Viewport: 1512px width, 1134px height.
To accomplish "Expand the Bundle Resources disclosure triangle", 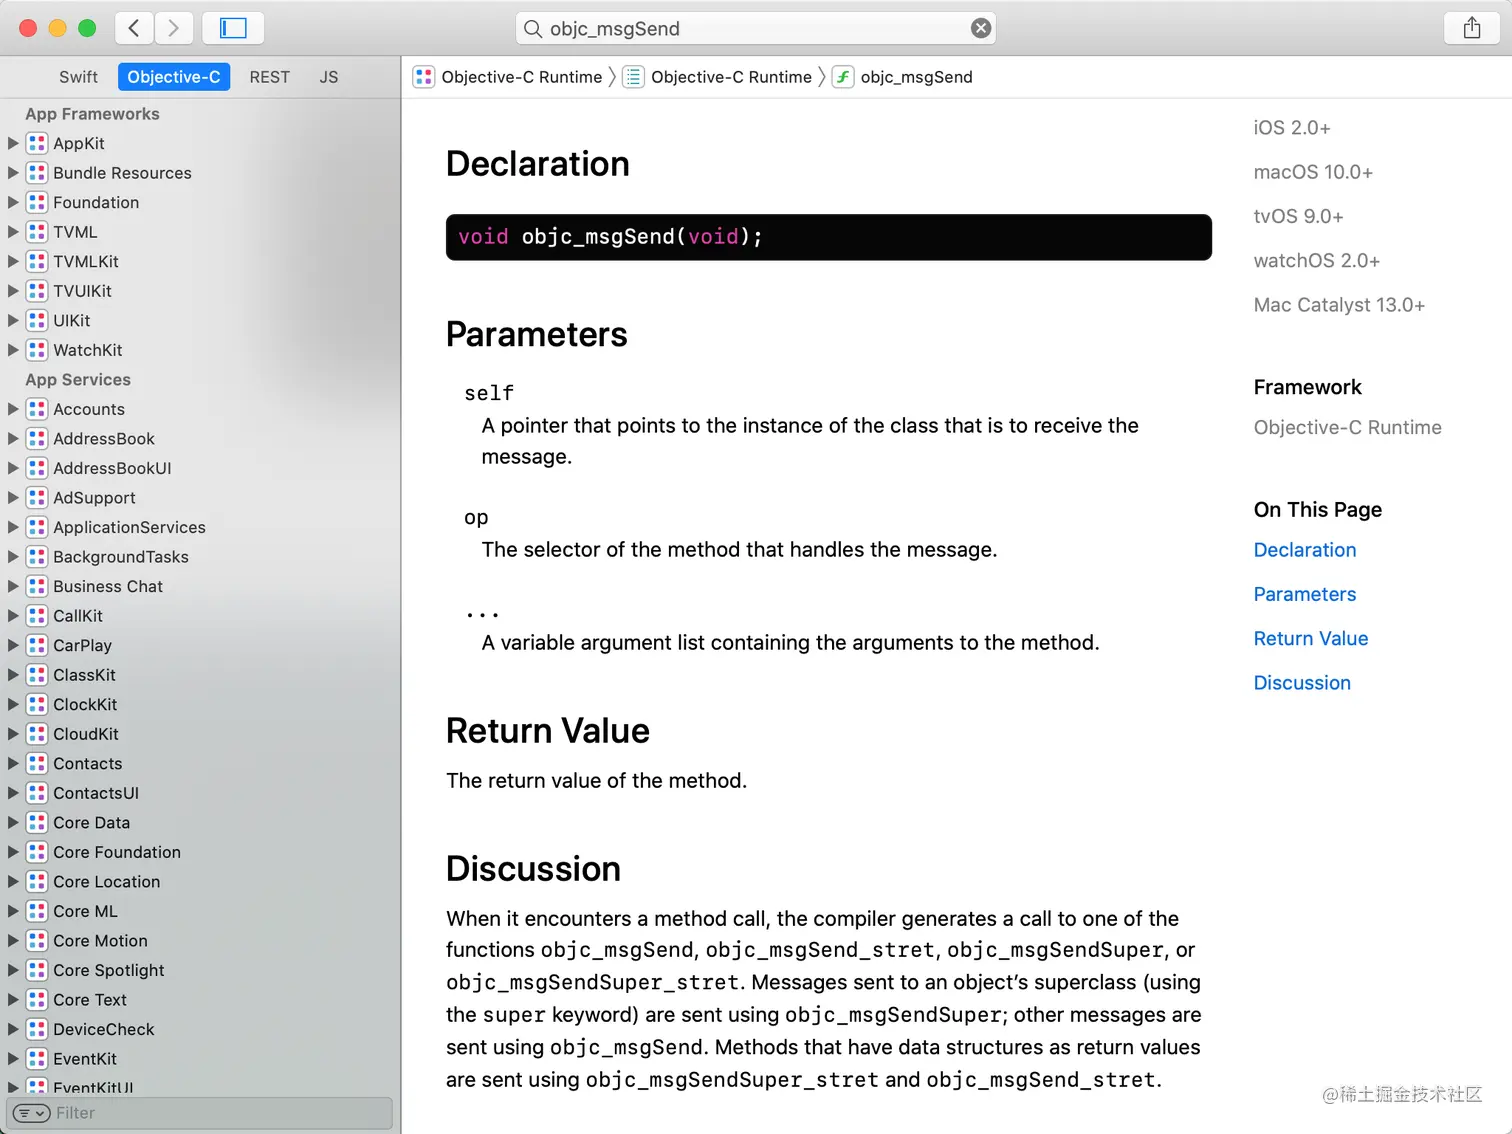I will tap(13, 173).
